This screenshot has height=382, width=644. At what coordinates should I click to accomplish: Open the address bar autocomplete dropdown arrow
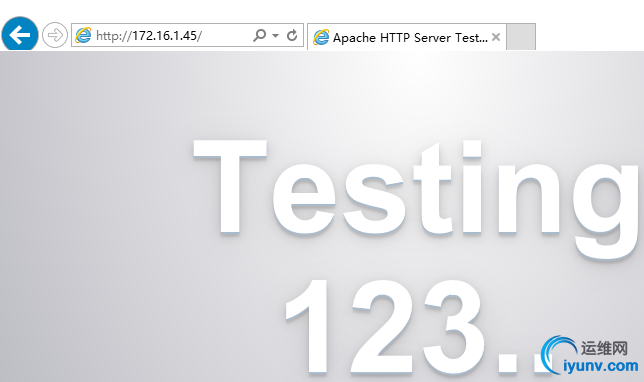(276, 36)
